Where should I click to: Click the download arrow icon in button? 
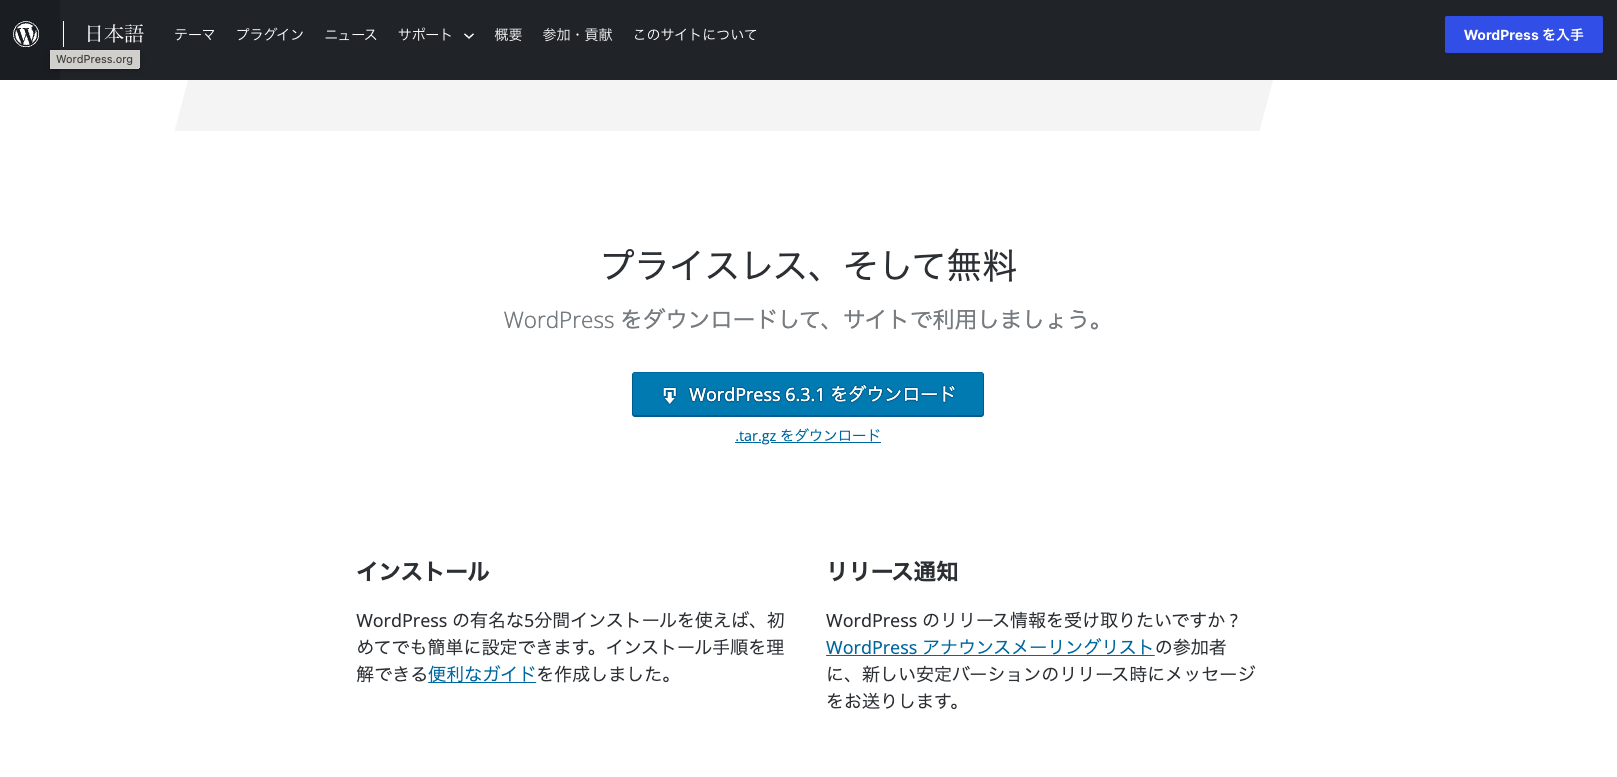(x=670, y=395)
